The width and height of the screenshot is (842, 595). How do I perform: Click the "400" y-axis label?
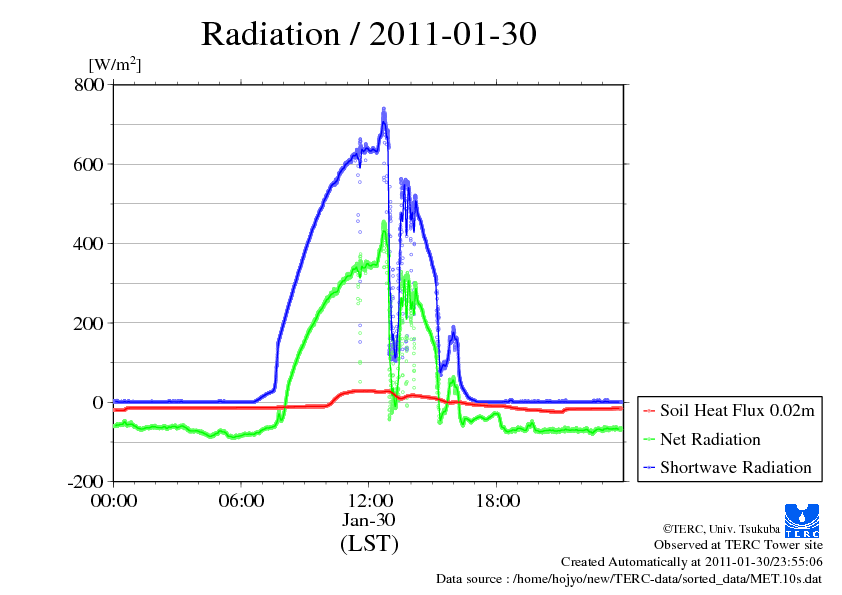point(89,244)
